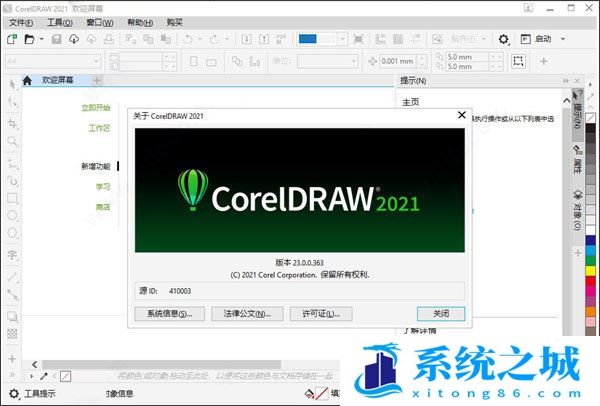The width and height of the screenshot is (600, 406).
Task: Open the 对象 docker side tab
Action: pyautogui.click(x=577, y=210)
